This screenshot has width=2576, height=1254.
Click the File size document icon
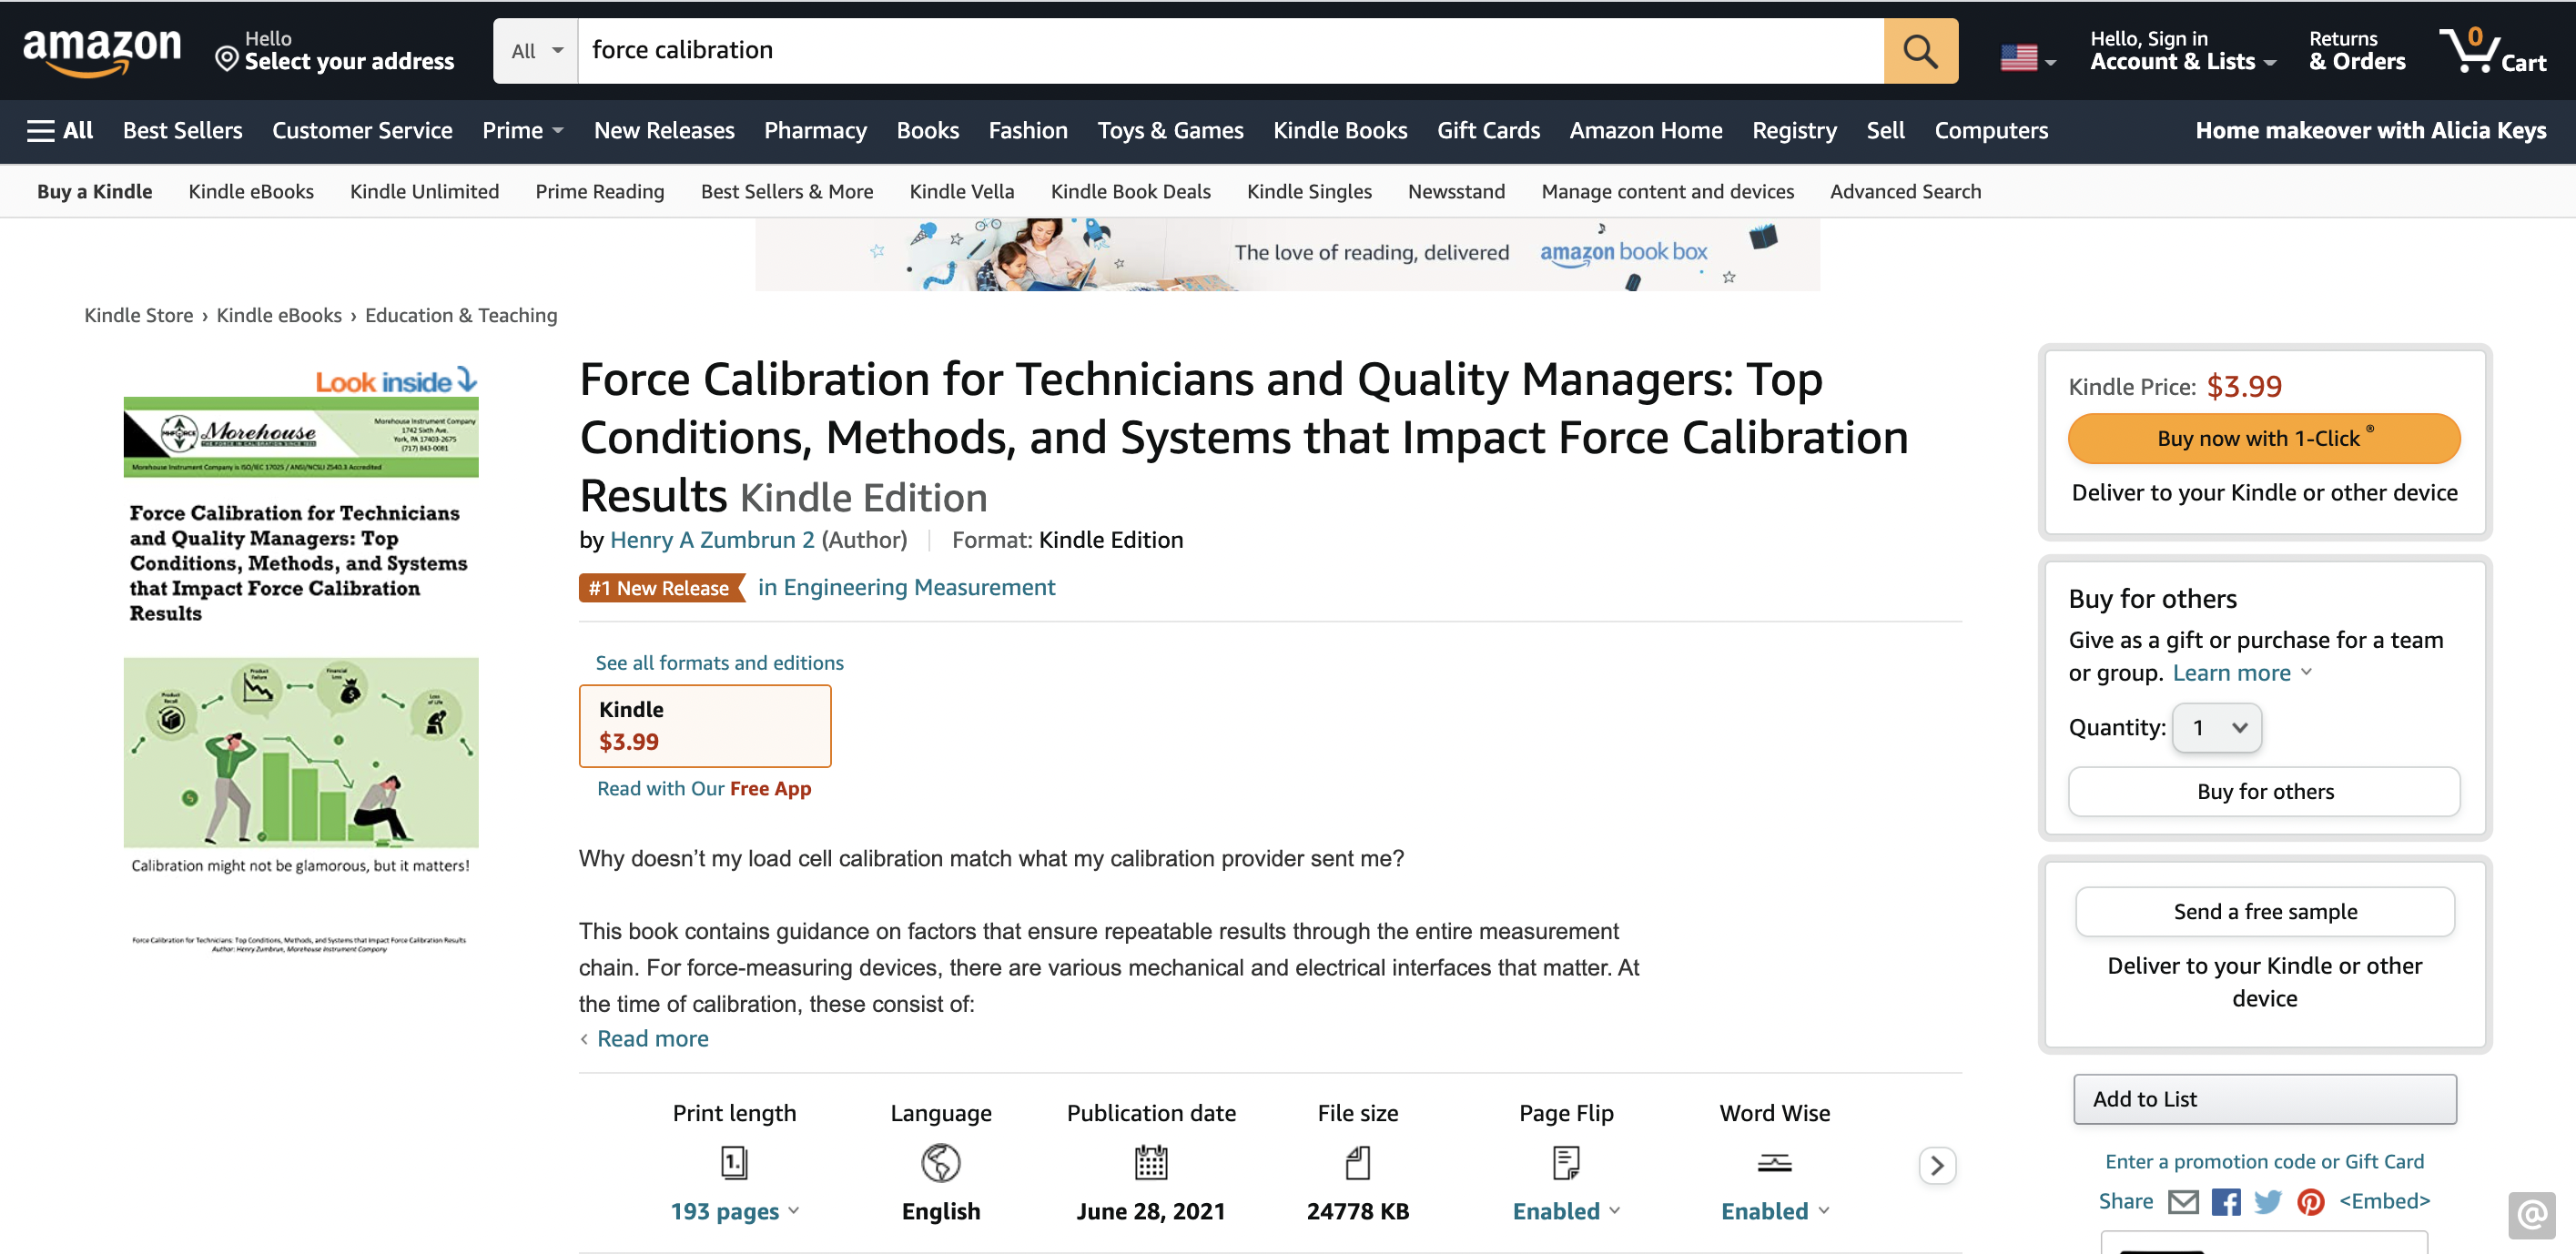[x=1358, y=1162]
